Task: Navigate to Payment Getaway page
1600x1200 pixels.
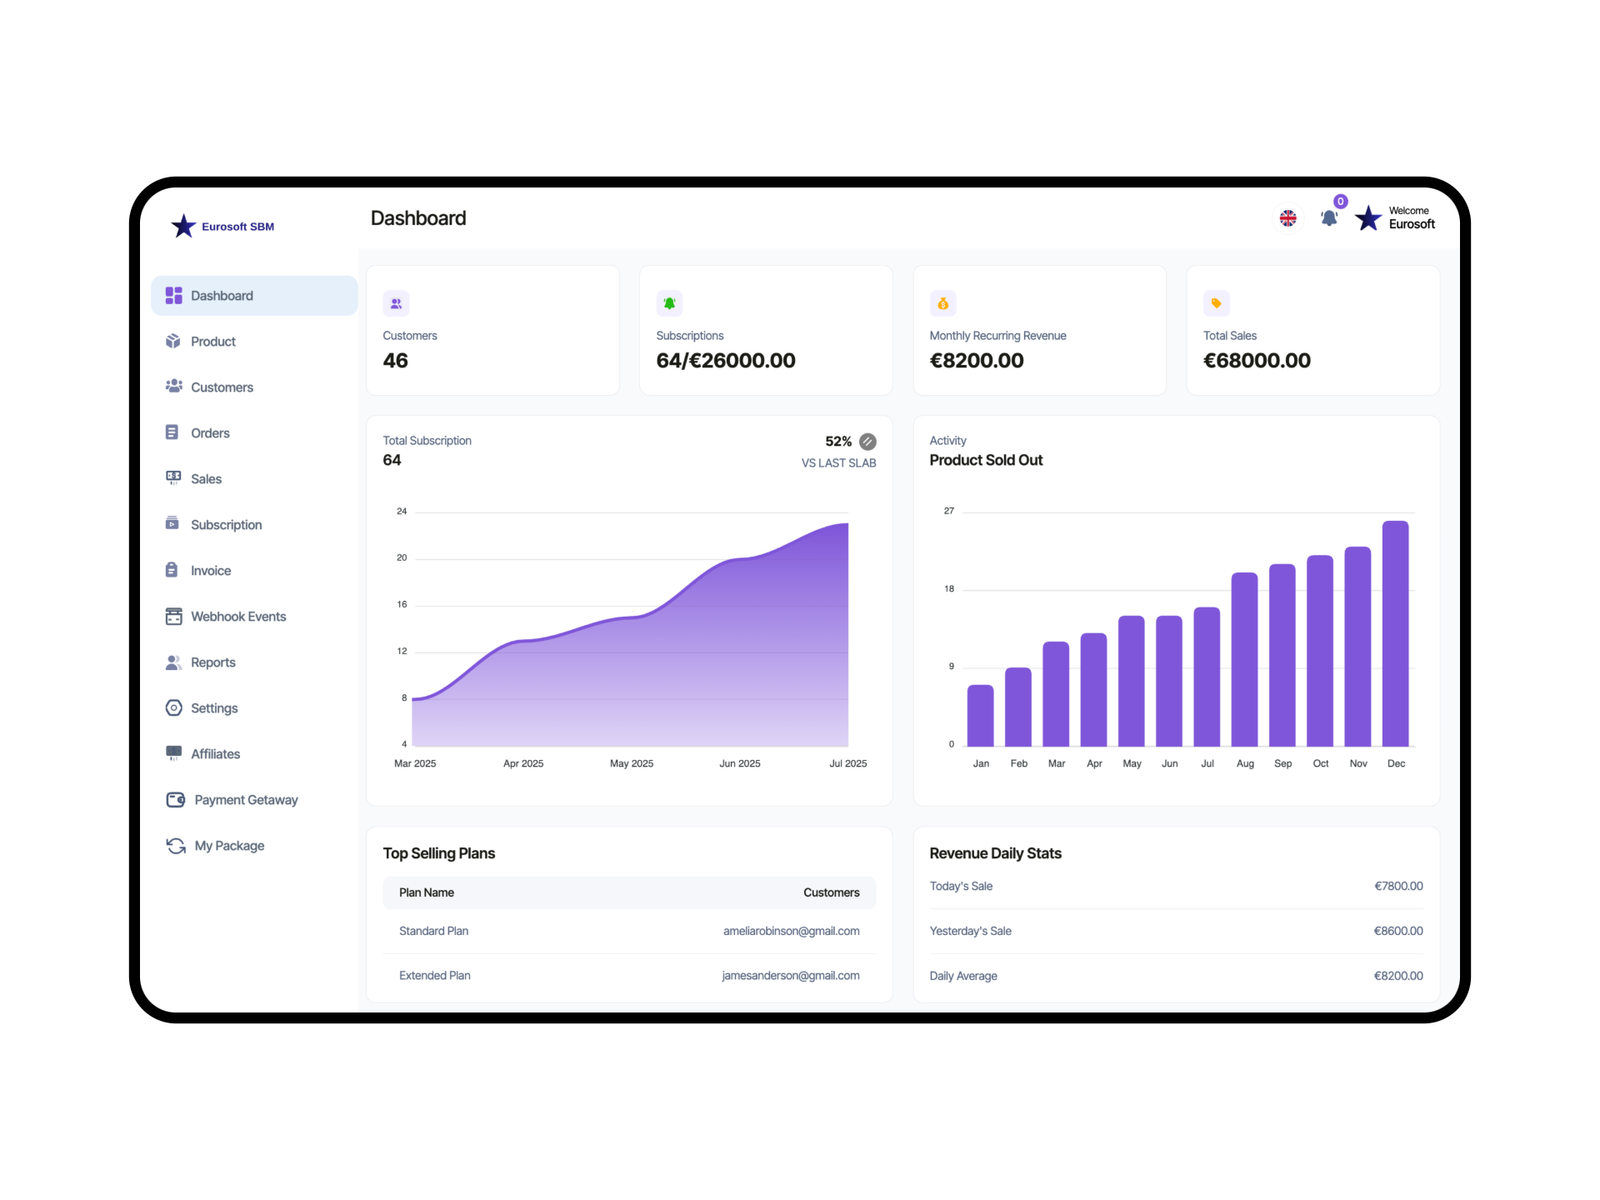Action: coord(245,800)
